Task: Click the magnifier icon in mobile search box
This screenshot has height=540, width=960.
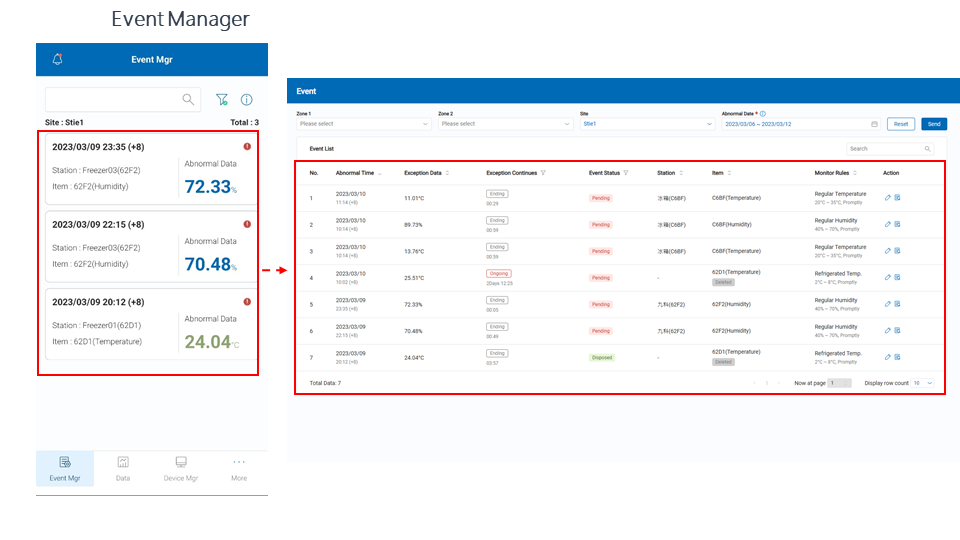Action: click(x=188, y=99)
